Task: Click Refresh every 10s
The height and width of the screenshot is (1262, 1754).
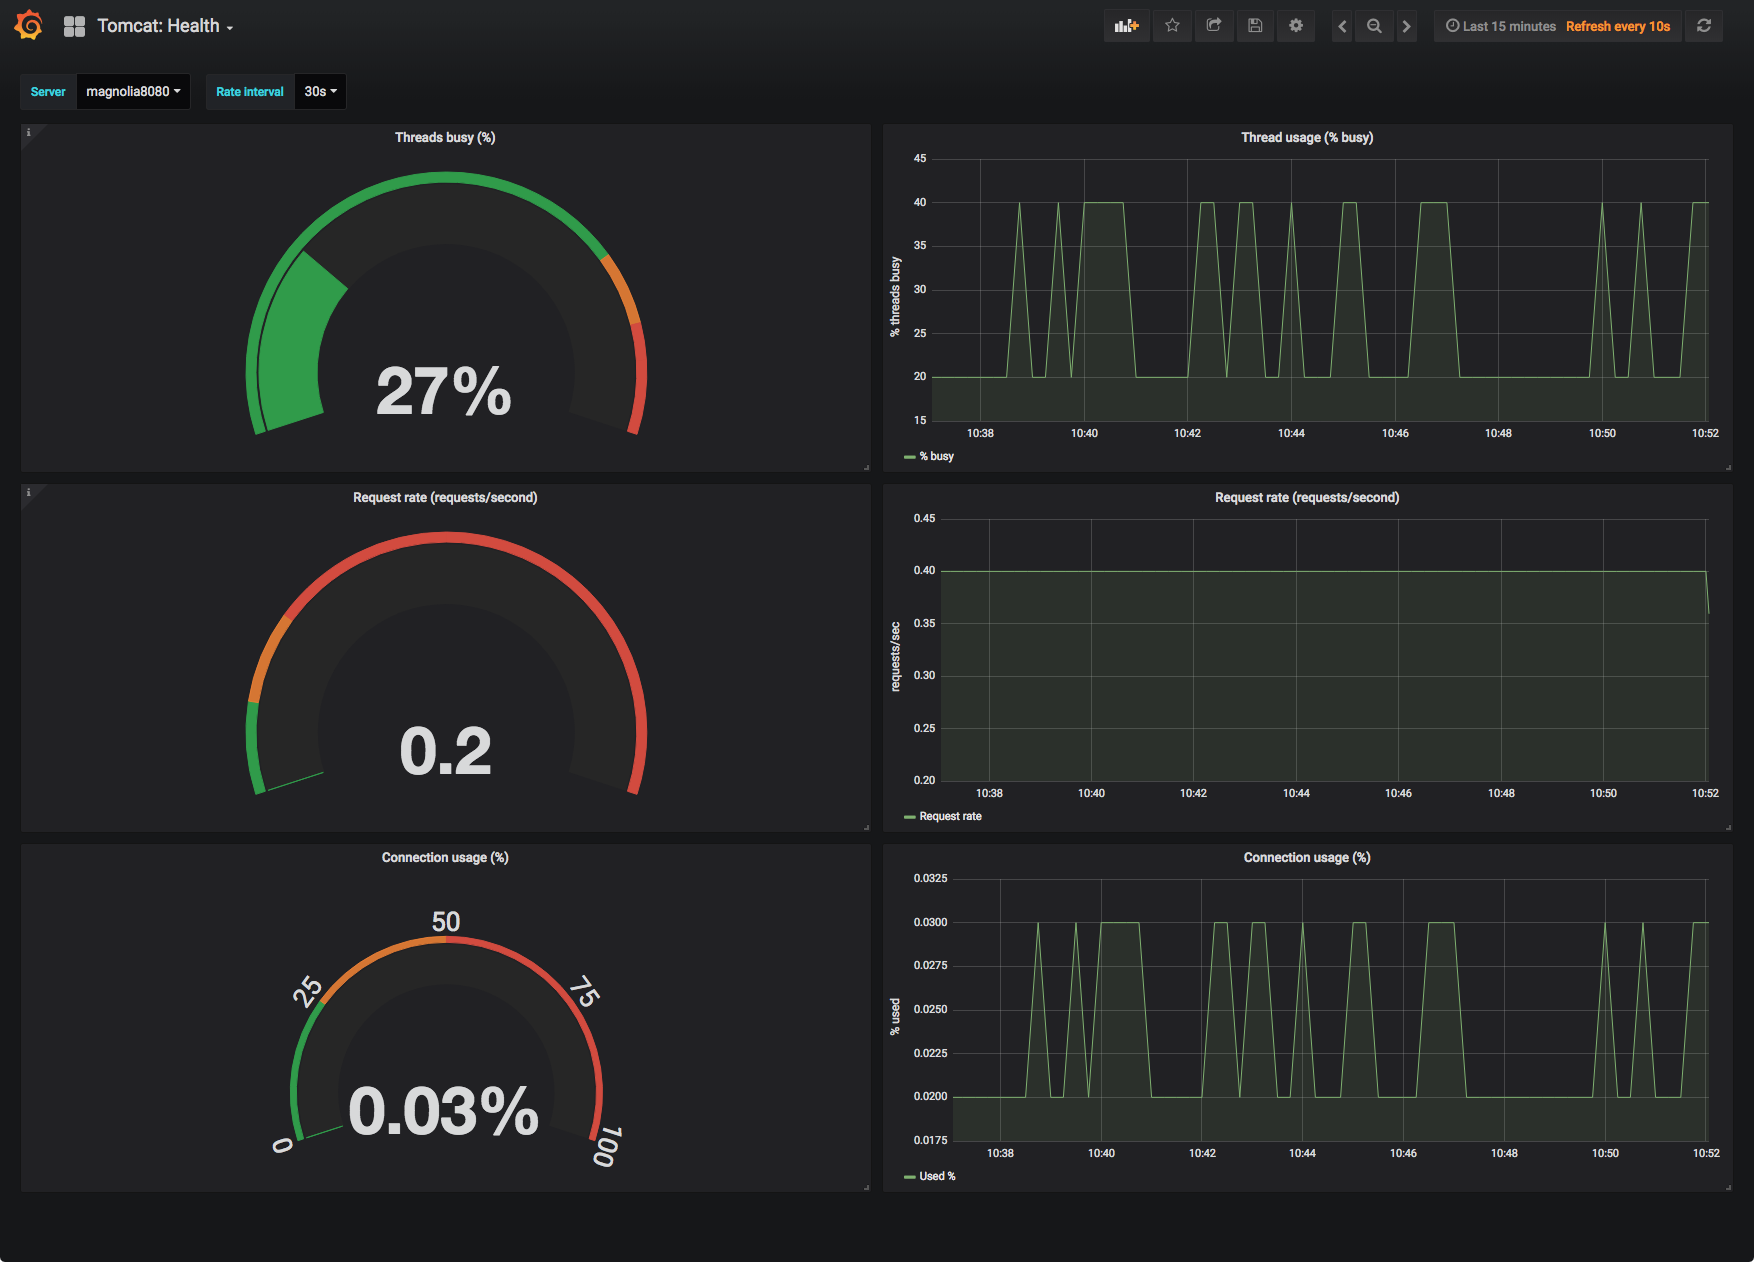Action: click(x=1618, y=26)
